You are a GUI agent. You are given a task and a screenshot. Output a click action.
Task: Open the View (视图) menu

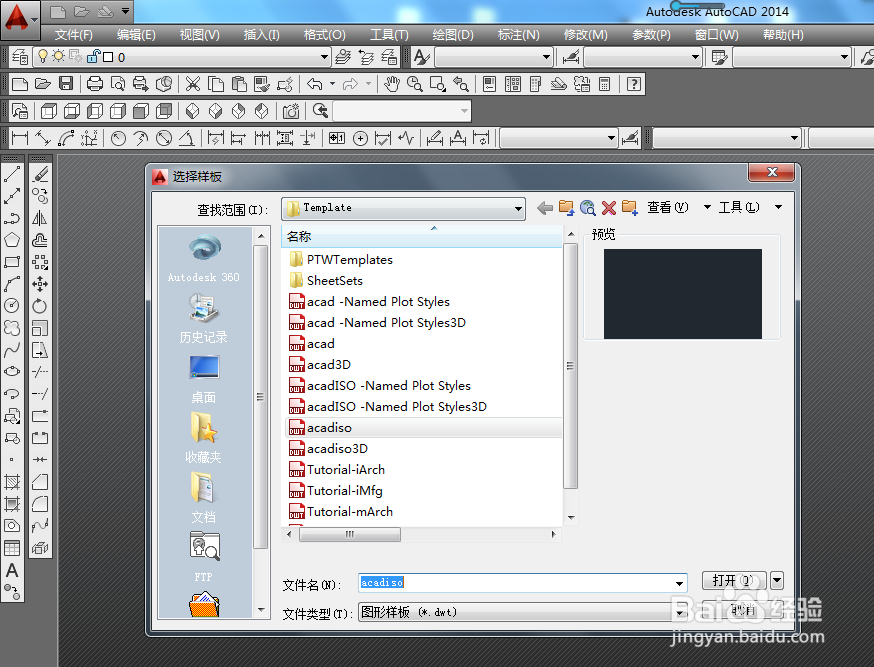[200, 35]
